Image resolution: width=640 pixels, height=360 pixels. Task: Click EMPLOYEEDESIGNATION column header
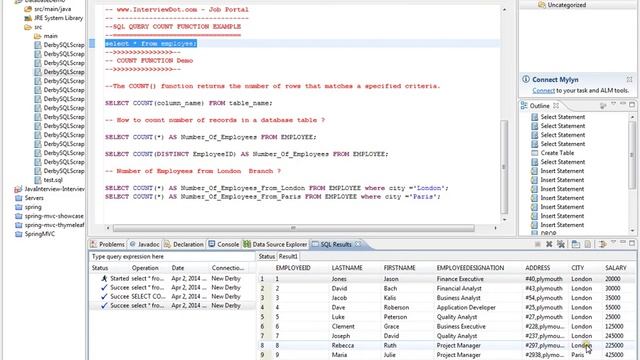click(x=470, y=268)
